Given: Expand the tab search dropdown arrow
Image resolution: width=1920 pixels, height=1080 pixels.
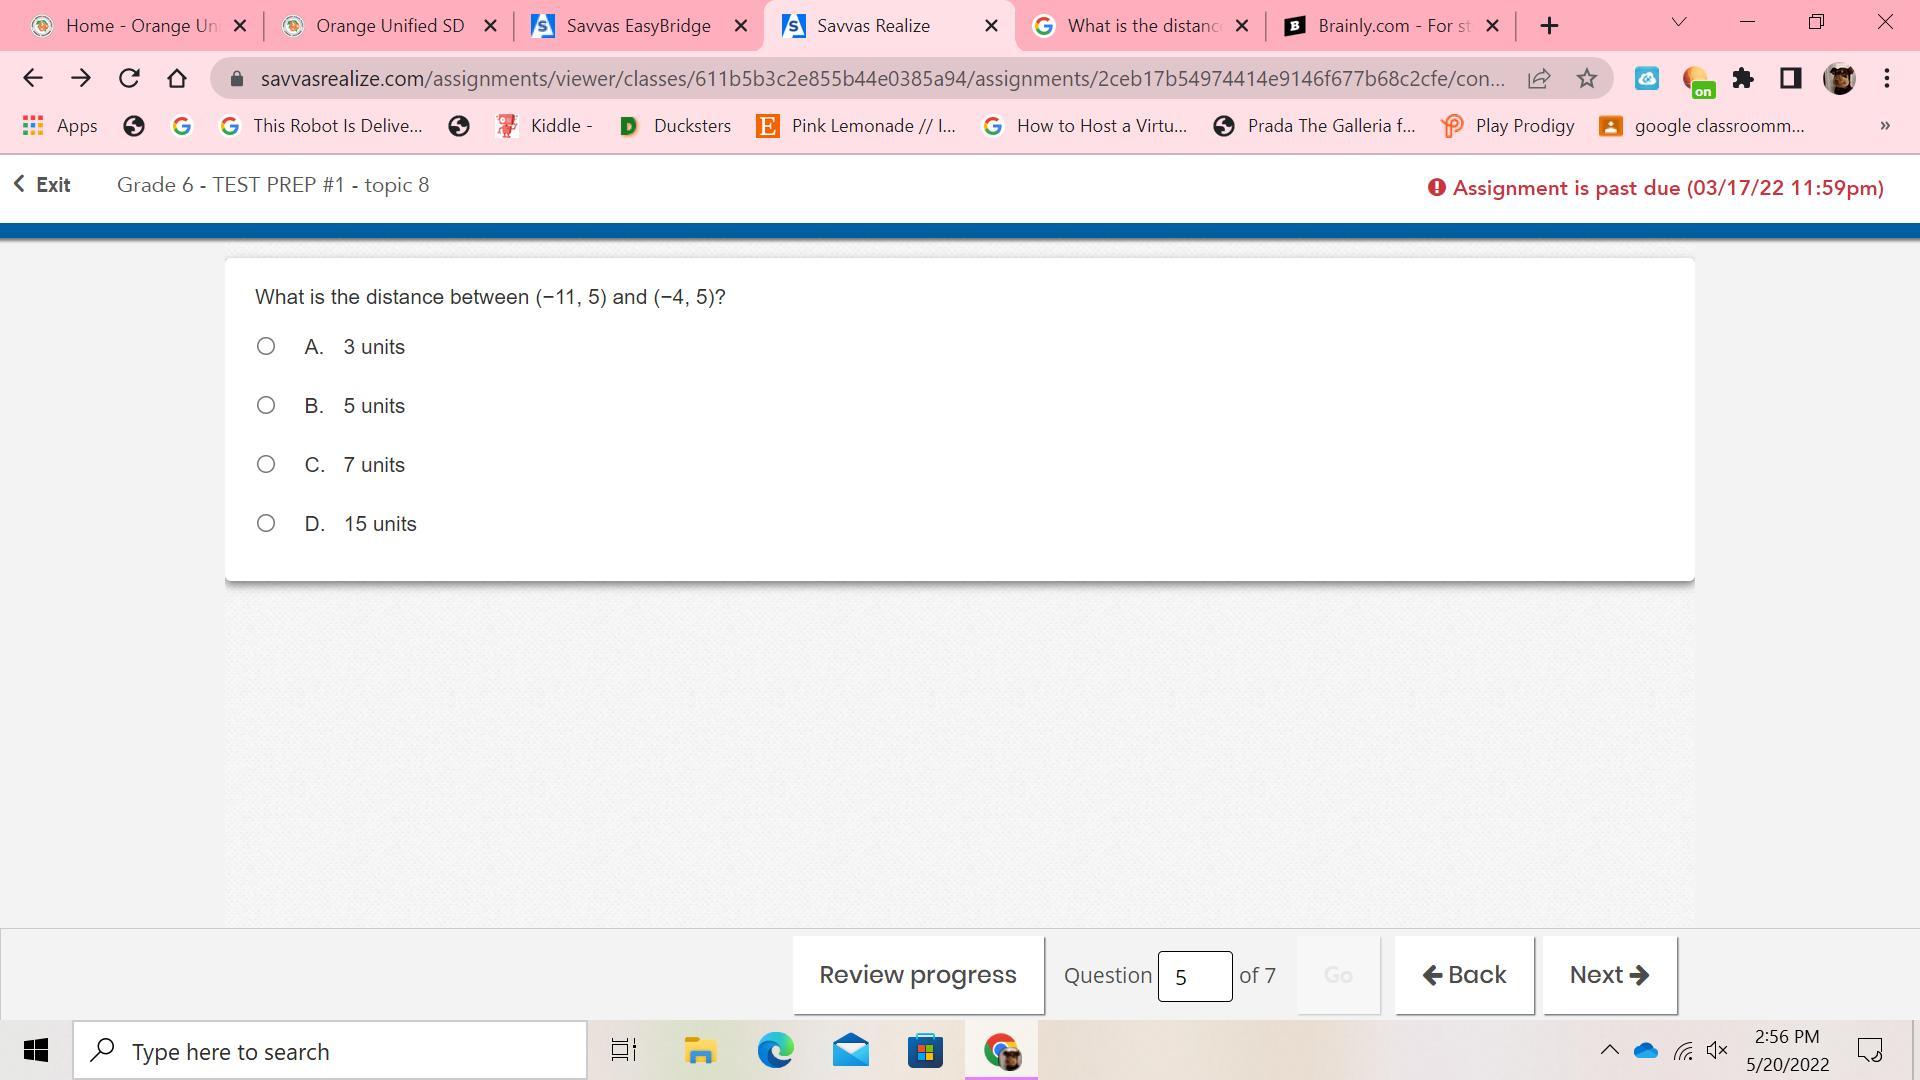Looking at the screenshot, I should [1679, 22].
